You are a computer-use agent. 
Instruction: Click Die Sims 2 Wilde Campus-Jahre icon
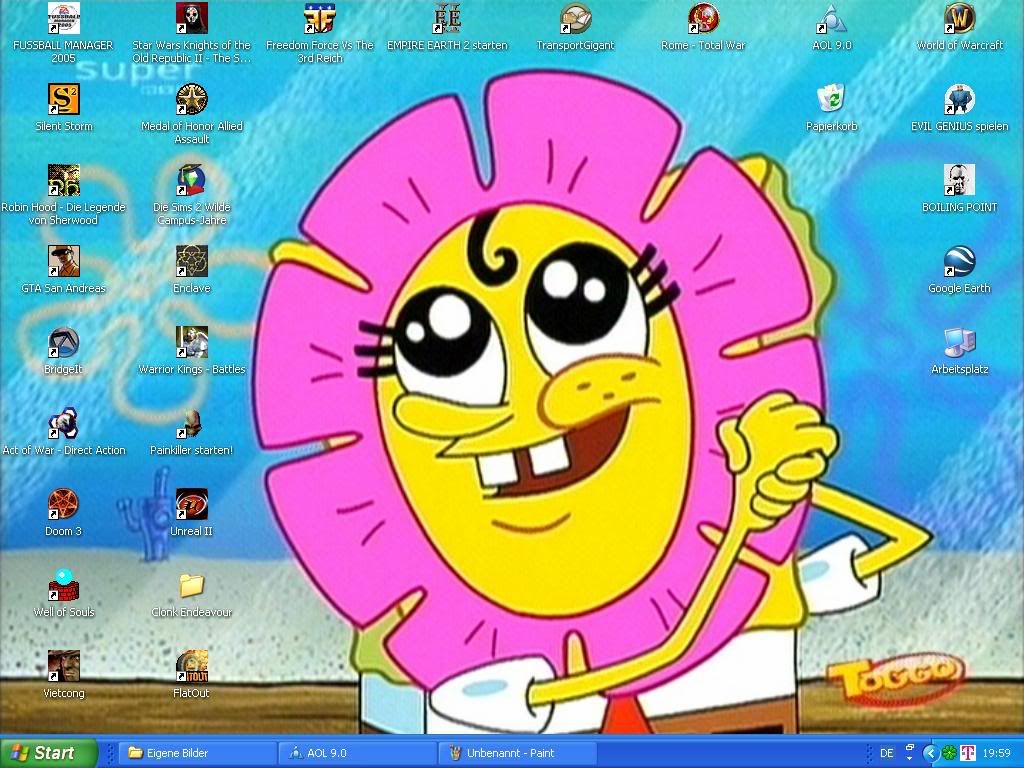click(191, 180)
